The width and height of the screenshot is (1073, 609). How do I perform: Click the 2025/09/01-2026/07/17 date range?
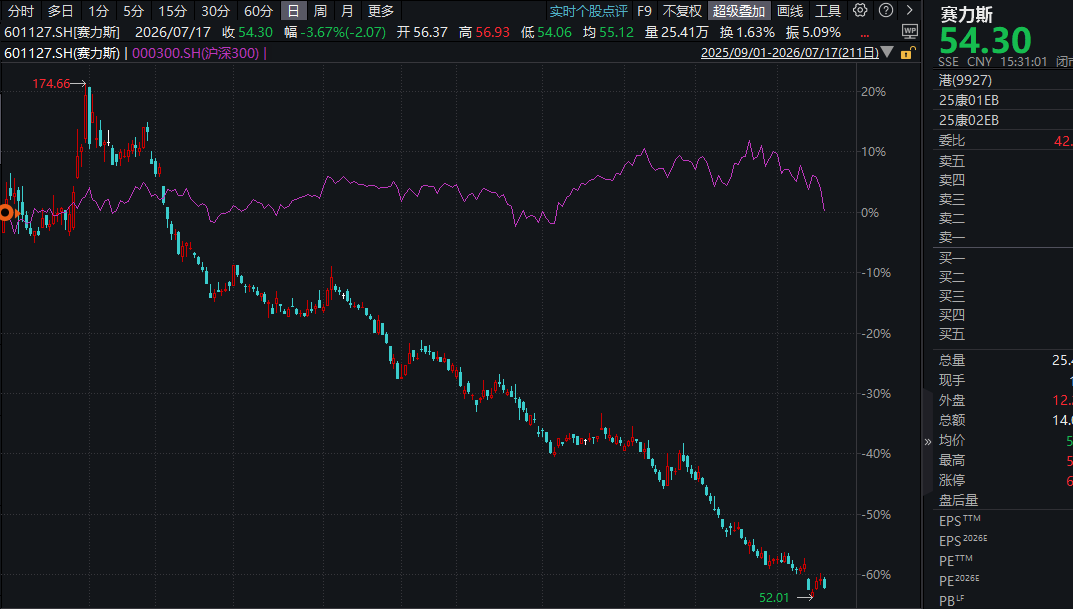coord(790,53)
